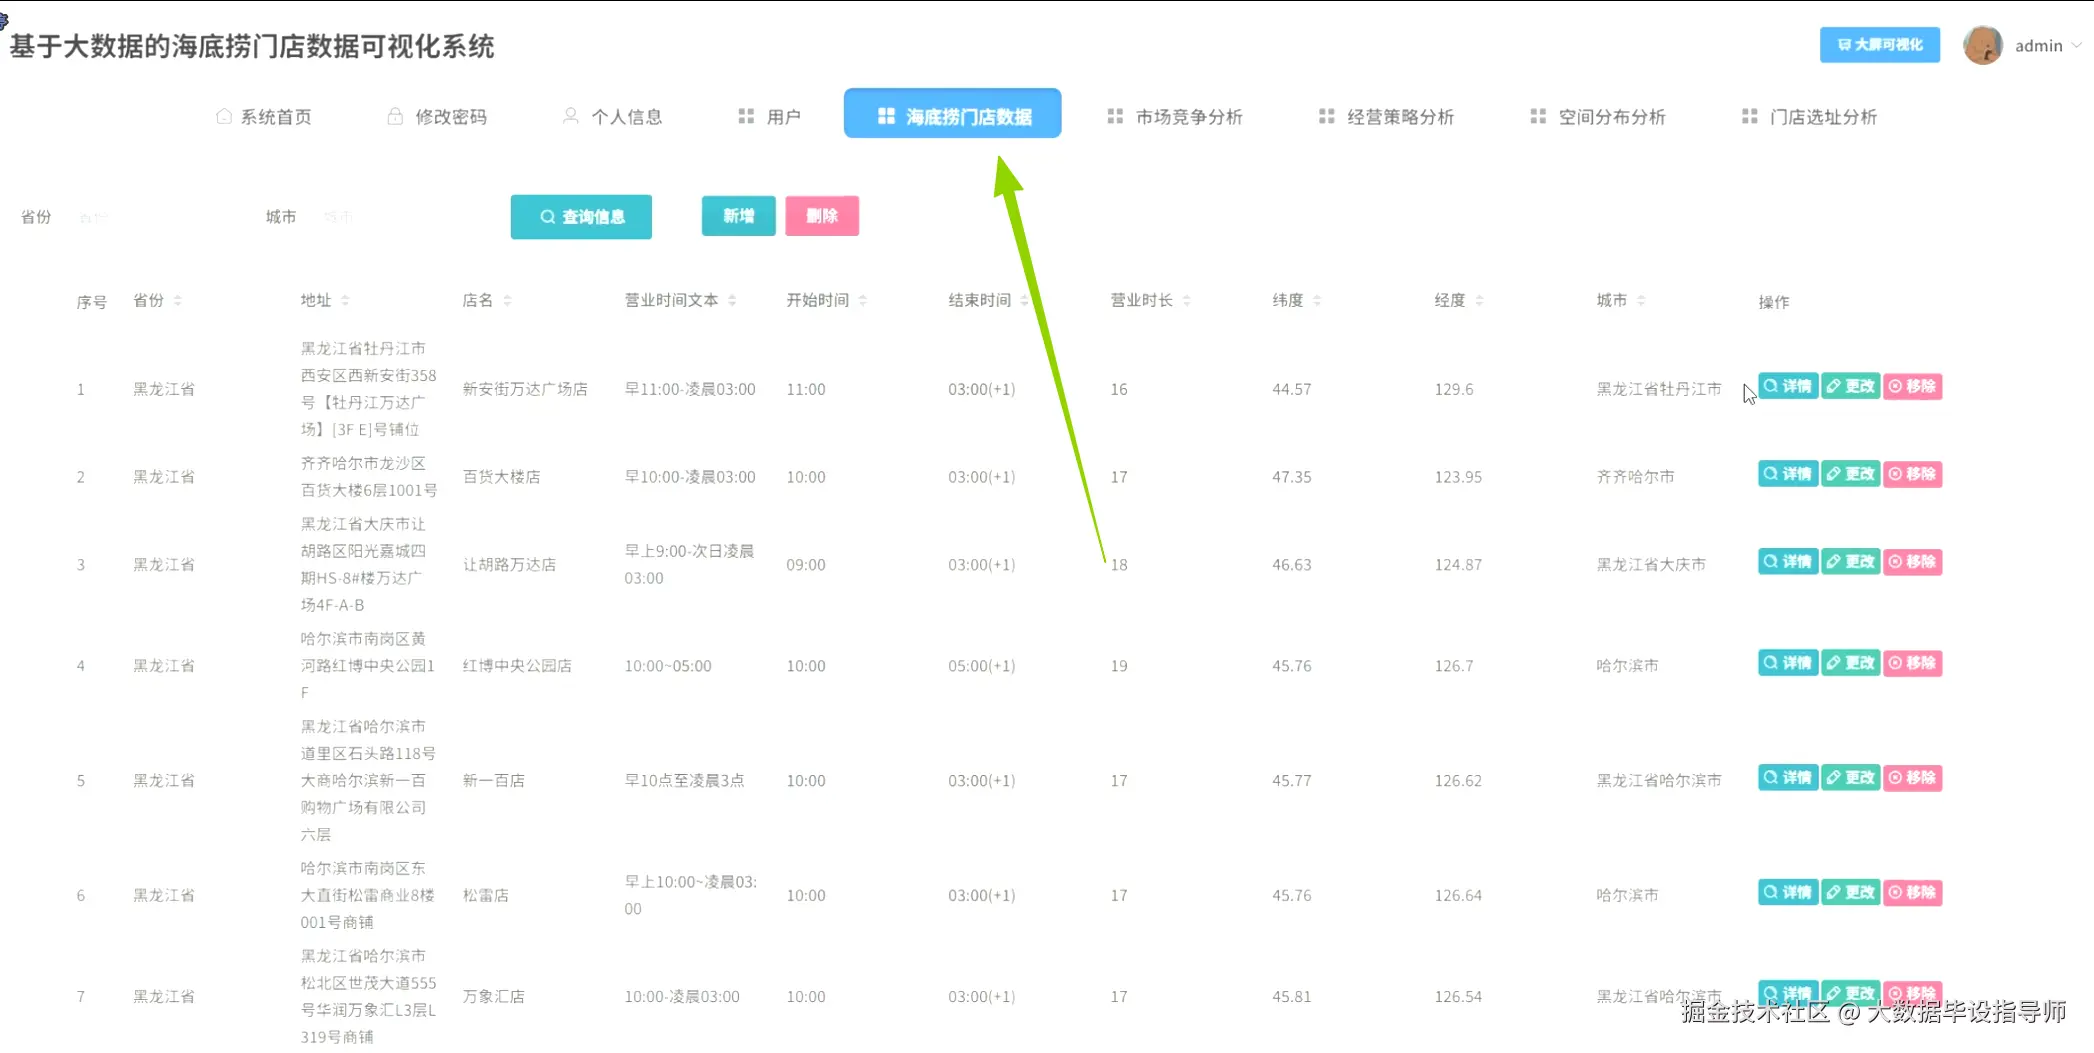
Task: Click the home icon beside 系统首页
Action: pos(224,116)
